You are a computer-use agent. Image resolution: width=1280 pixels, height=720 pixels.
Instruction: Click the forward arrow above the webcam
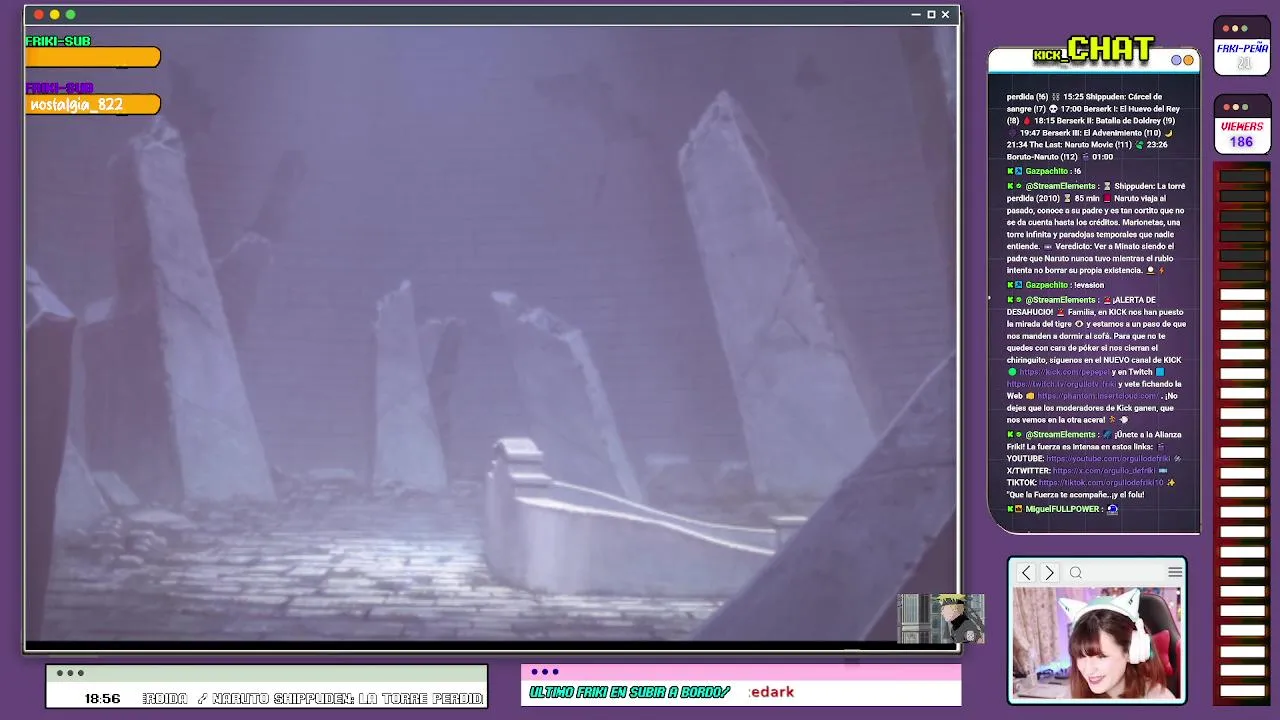point(1049,573)
